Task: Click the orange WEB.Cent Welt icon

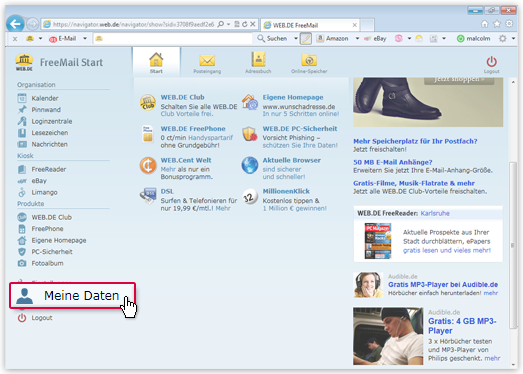Action: click(148, 165)
